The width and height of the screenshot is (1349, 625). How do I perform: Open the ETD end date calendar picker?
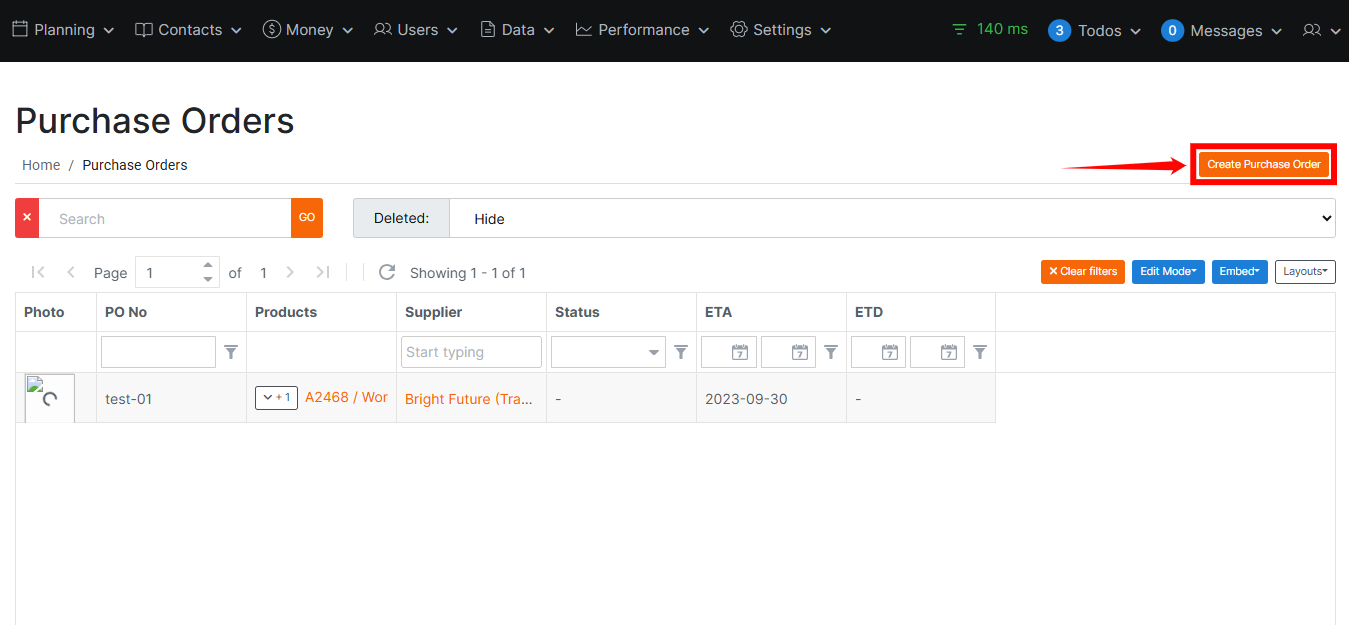(937, 351)
